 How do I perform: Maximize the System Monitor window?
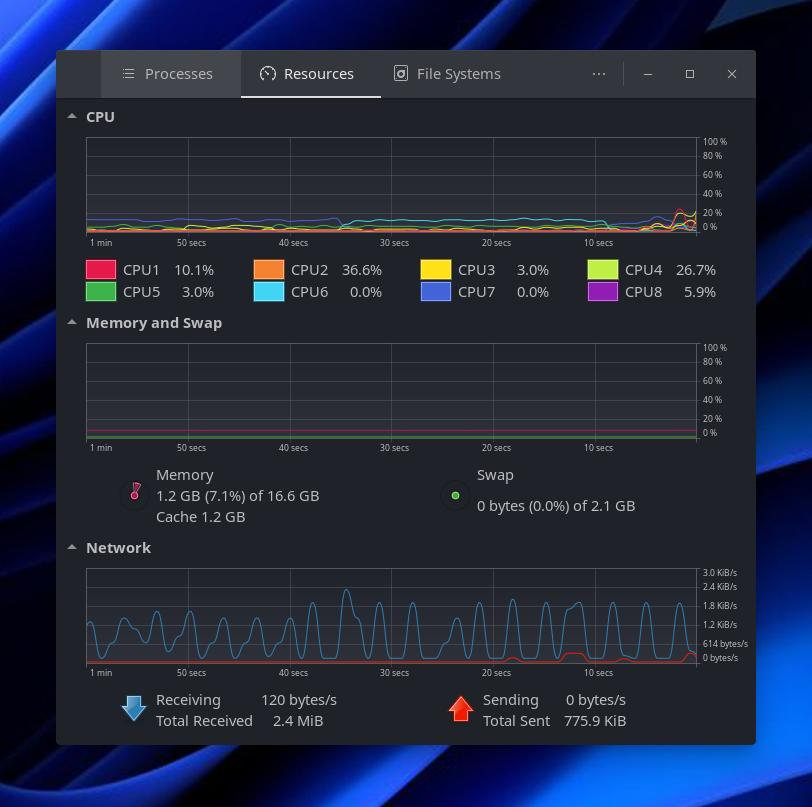point(689,74)
